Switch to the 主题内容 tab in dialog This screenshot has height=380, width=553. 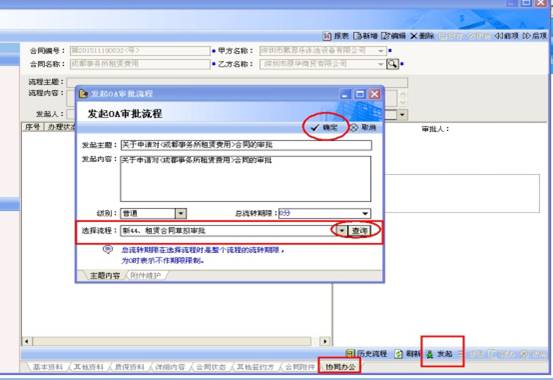(105, 276)
